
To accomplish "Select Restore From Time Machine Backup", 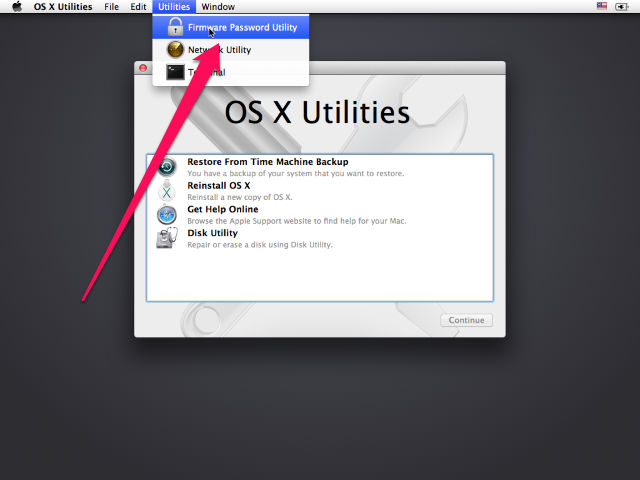I will 320,167.
